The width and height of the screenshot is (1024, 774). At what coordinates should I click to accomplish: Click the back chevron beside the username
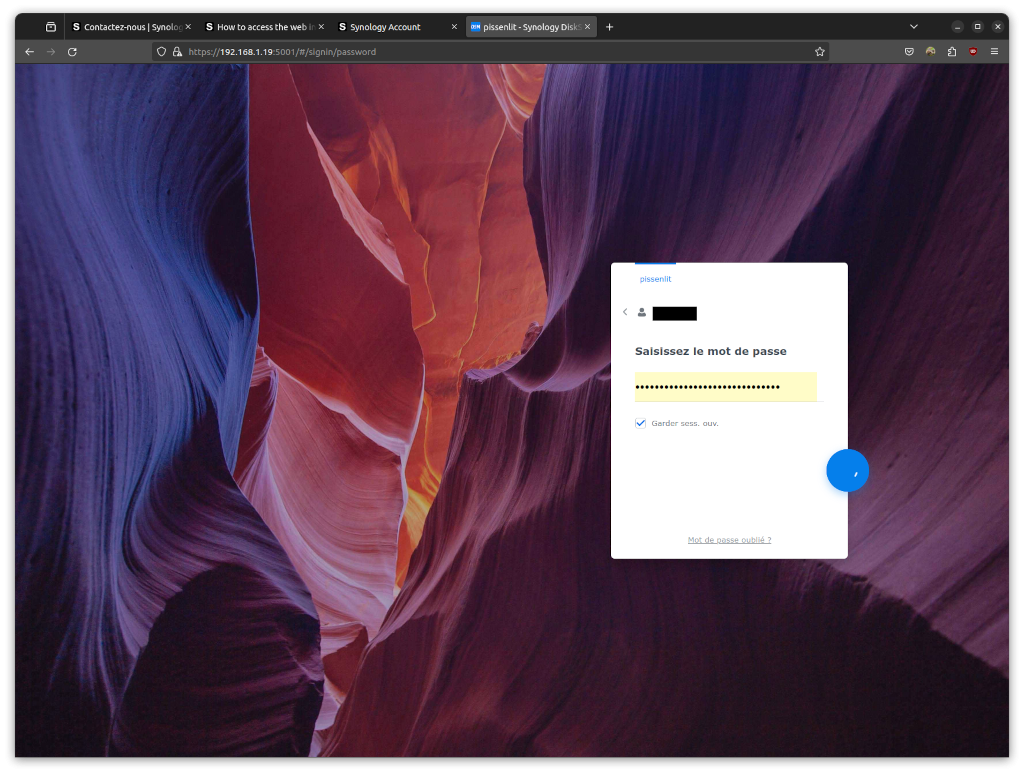[625, 312]
